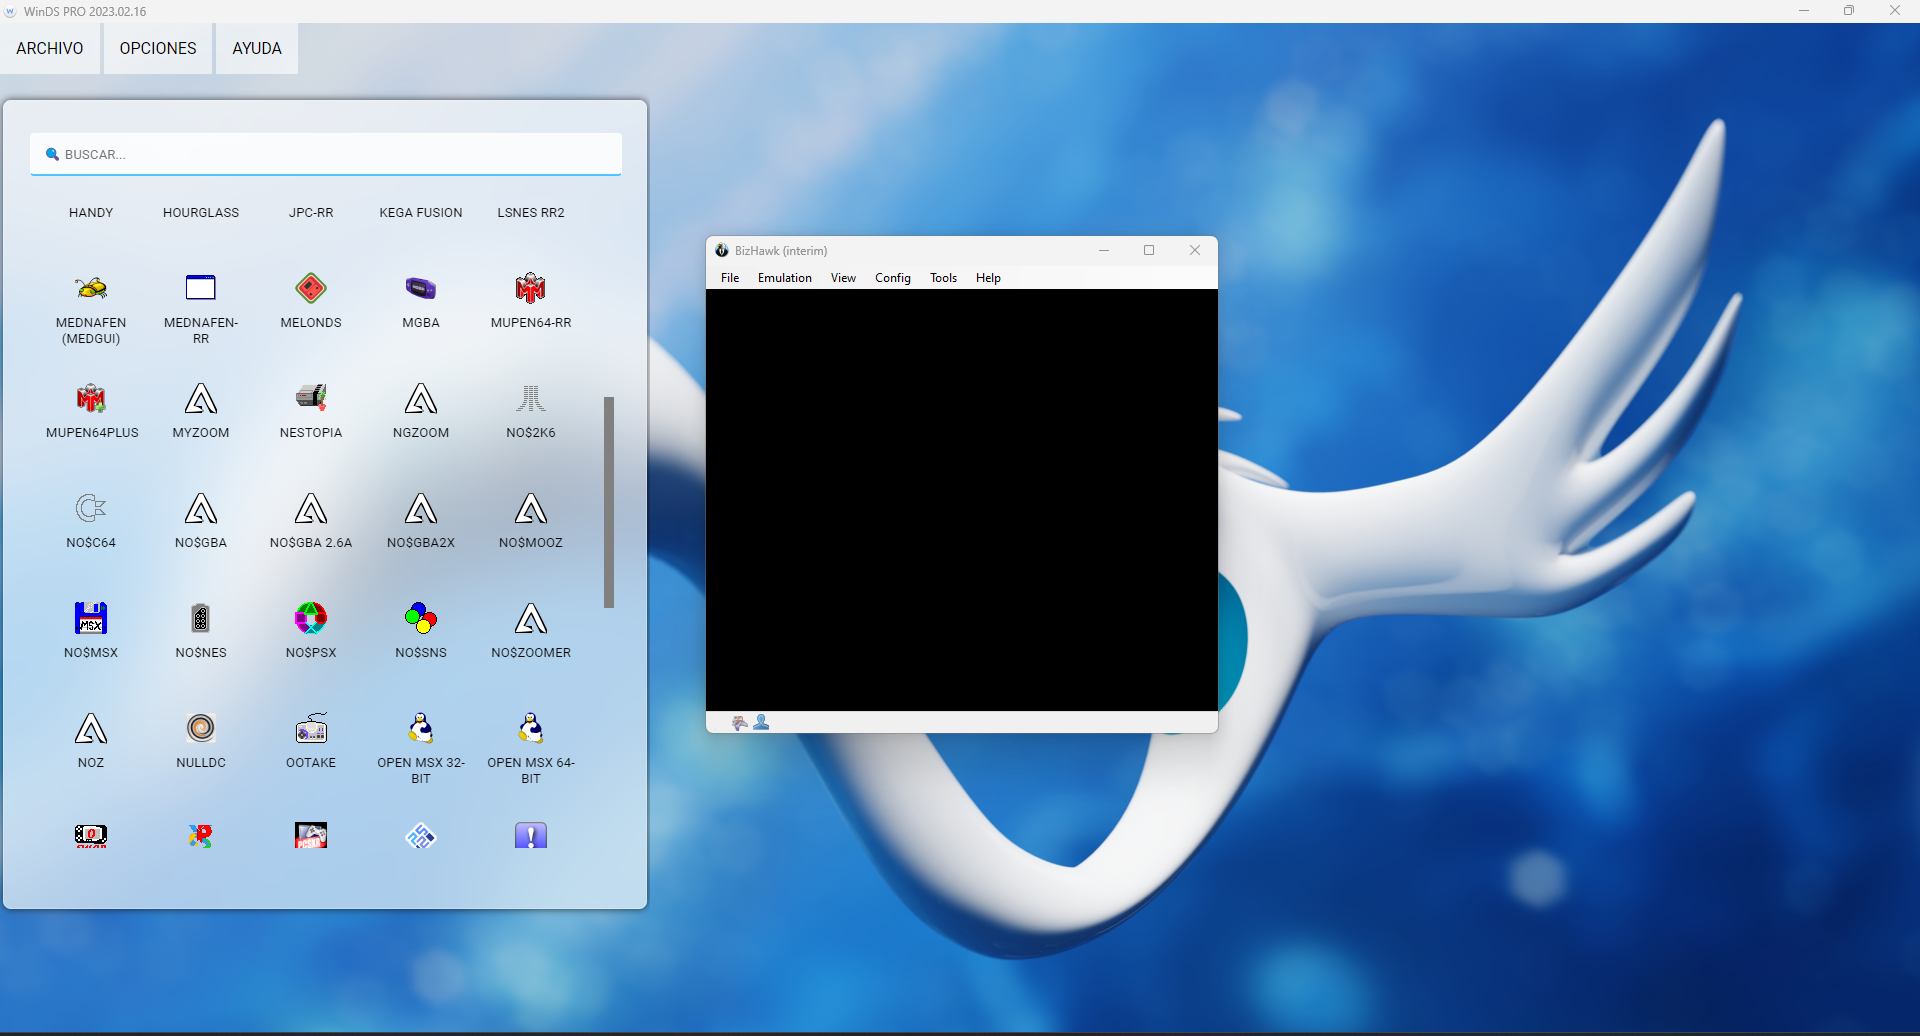Launch the NO$SNS colored circles icon
This screenshot has width=1920, height=1036.
pyautogui.click(x=421, y=618)
